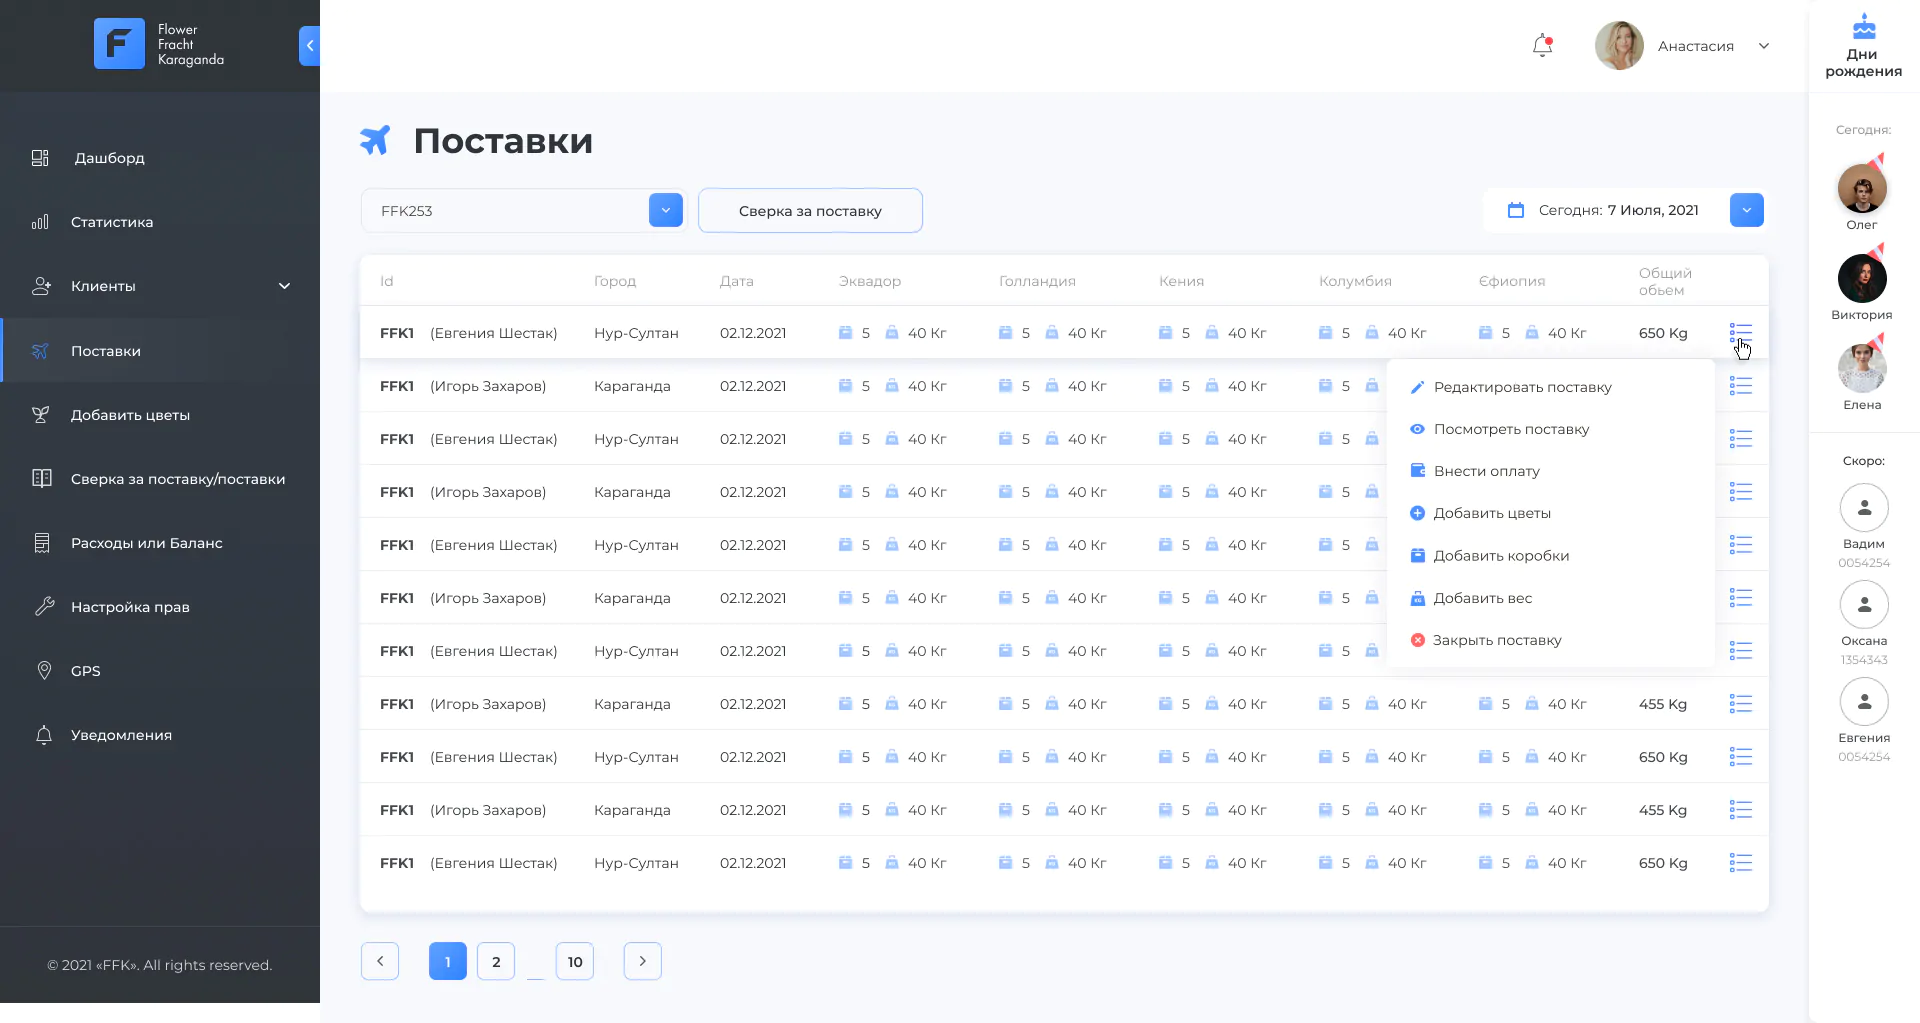
Task: Open the FFK253 dropdown arrow
Action: coord(666,210)
